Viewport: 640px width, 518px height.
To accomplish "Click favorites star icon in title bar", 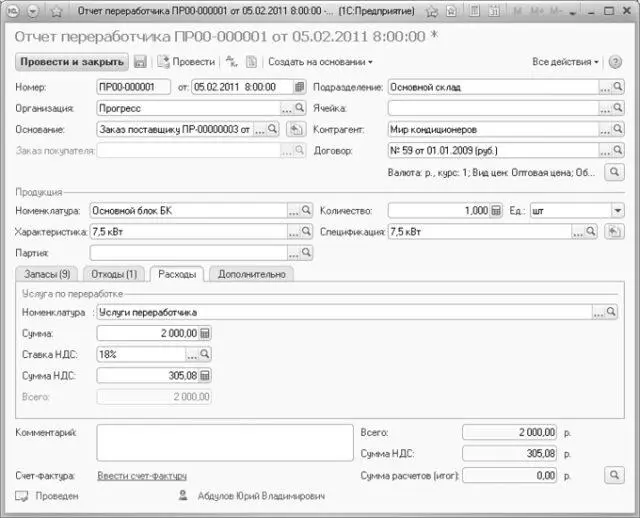I will [56, 11].
